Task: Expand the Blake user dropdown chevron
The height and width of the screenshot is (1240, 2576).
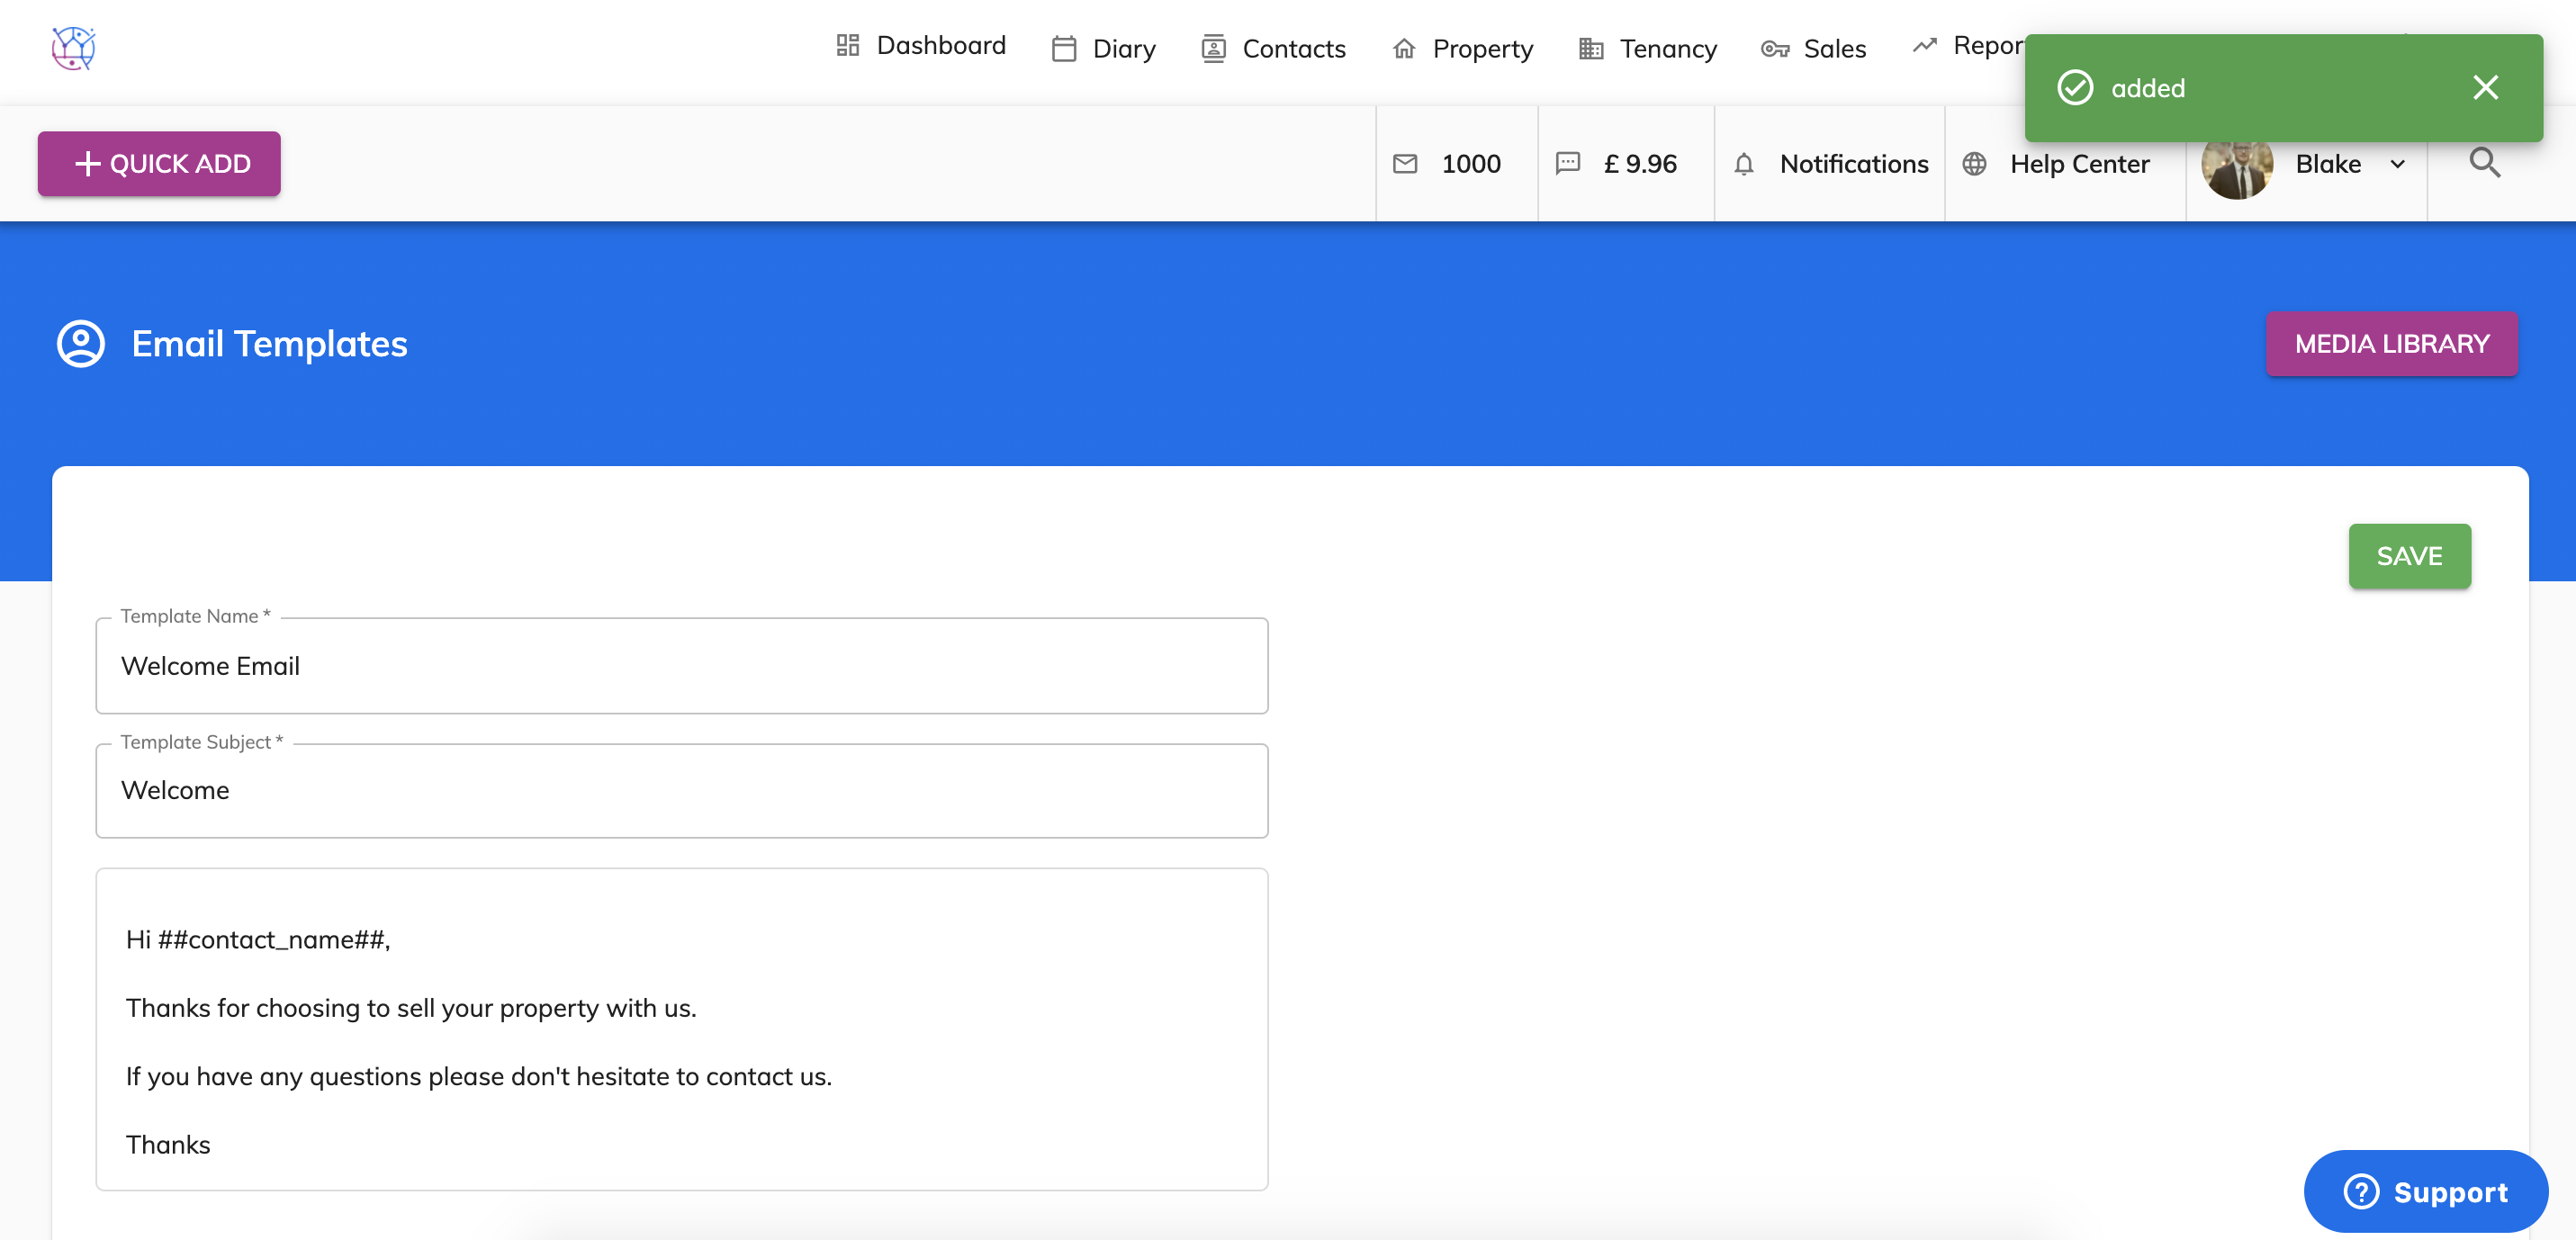Action: tap(2397, 164)
